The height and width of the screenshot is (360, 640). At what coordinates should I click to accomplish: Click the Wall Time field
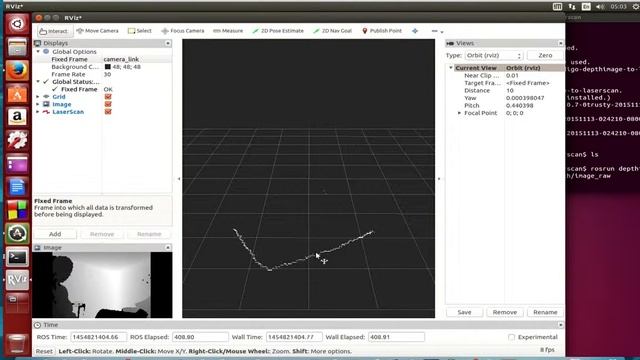point(294,337)
